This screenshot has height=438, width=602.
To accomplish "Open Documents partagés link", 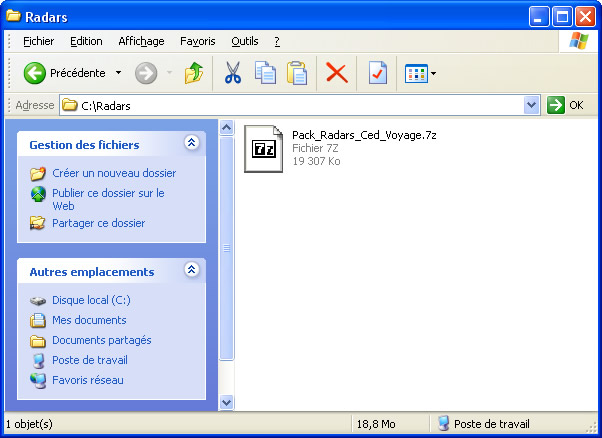I will click(x=102, y=340).
